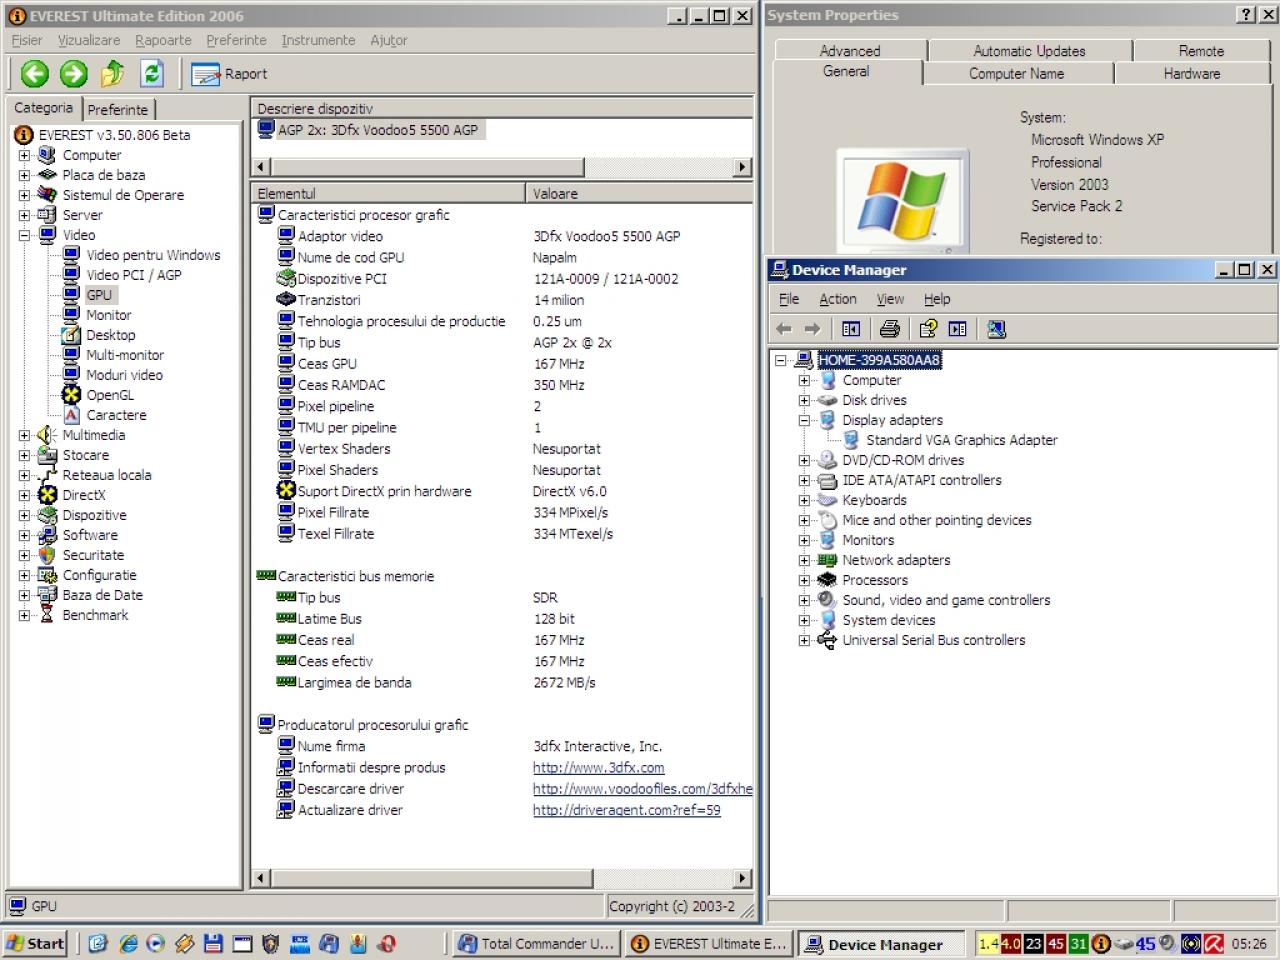This screenshot has height=960, width=1280.
Task: Click the green 31 temperature tray icon
Action: coord(1078,943)
